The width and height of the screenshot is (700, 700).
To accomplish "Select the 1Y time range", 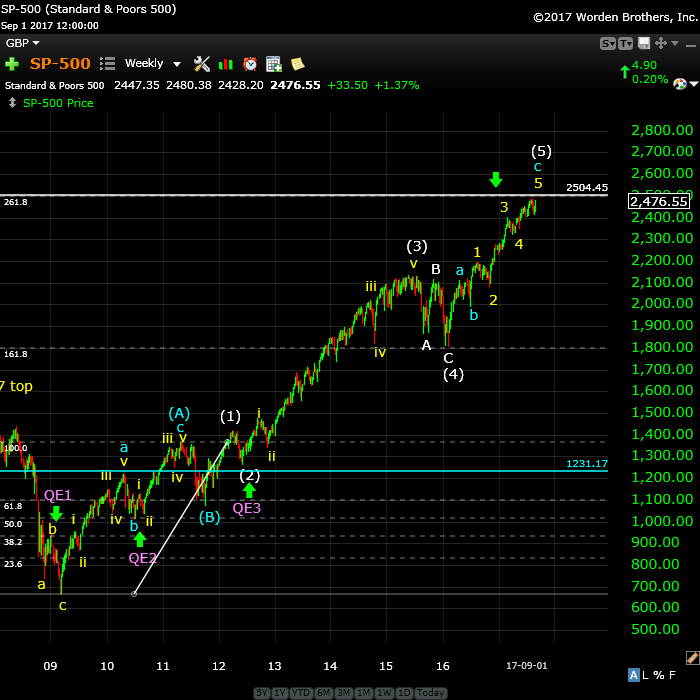I will [279, 692].
